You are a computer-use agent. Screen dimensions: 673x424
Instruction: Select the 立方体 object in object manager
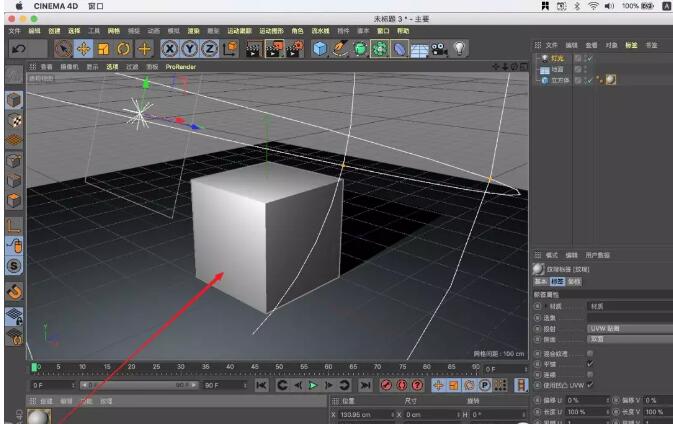(558, 81)
